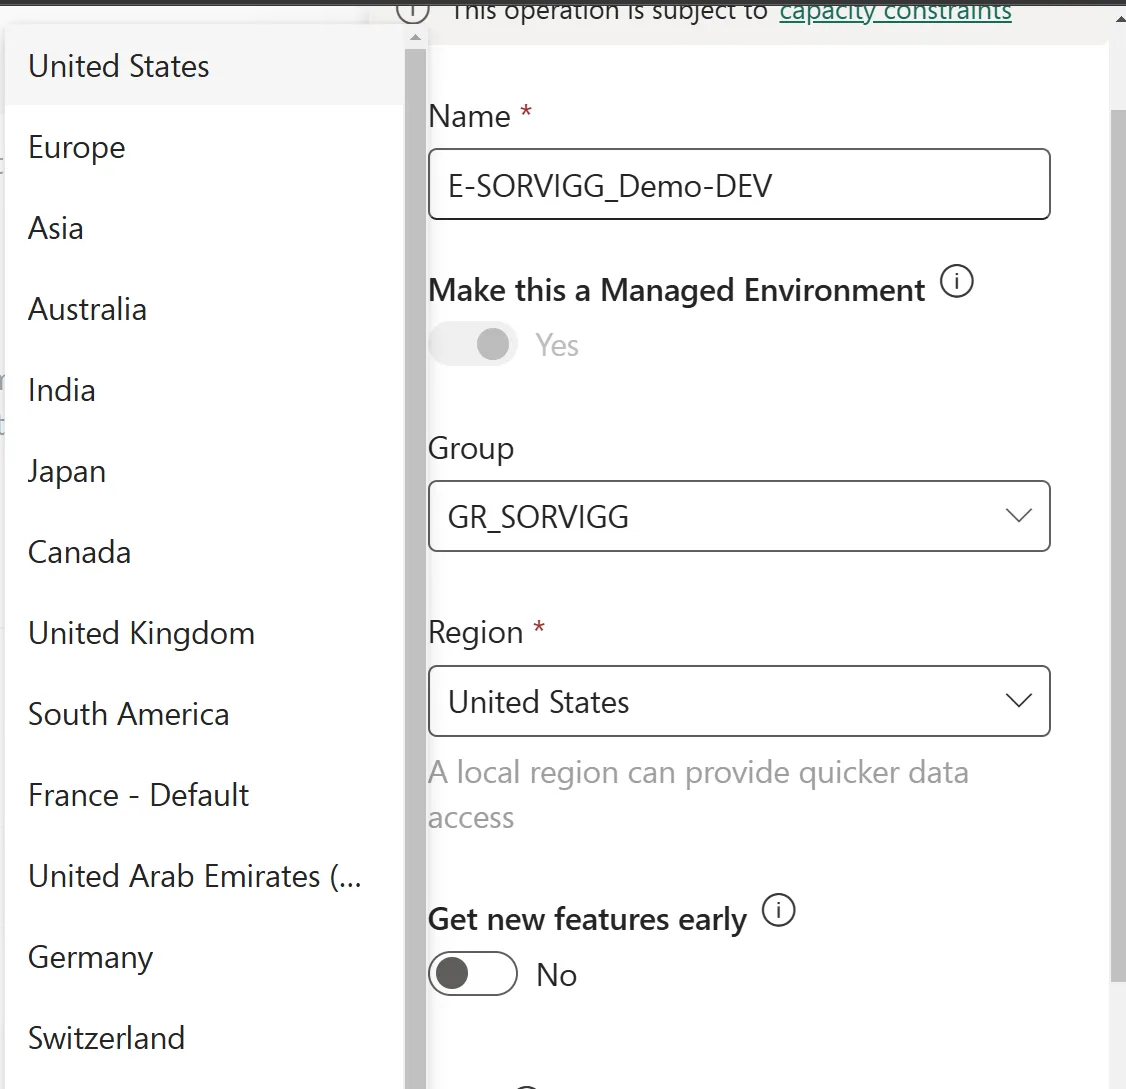Click the panel's right scrollbar thumb
This screenshot has width=1126, height=1089.
[1118, 546]
